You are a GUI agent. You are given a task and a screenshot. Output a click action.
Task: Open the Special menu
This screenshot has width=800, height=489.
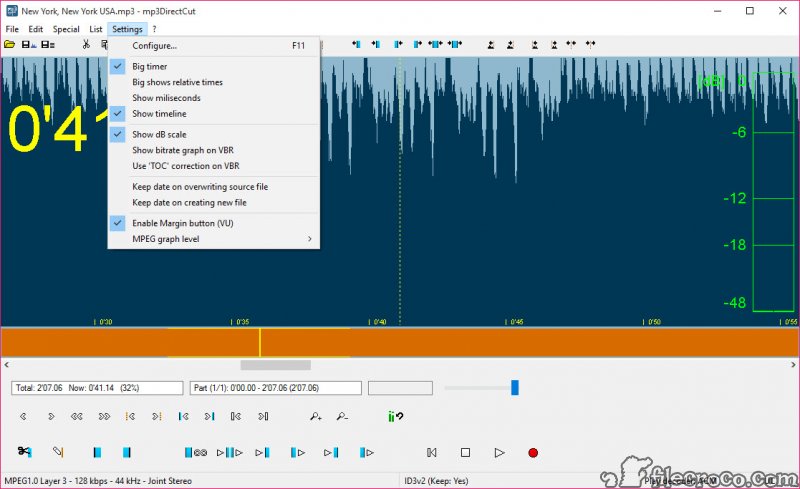click(66, 29)
